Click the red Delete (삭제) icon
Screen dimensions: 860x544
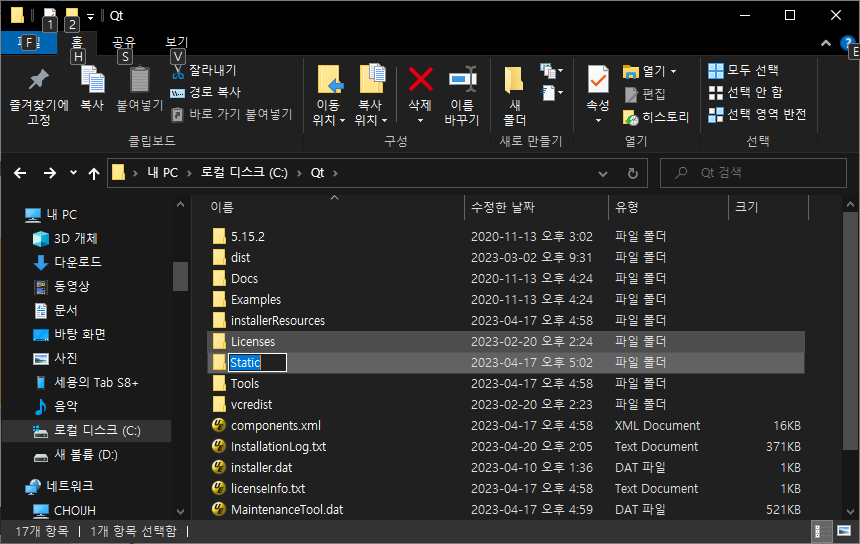421,80
